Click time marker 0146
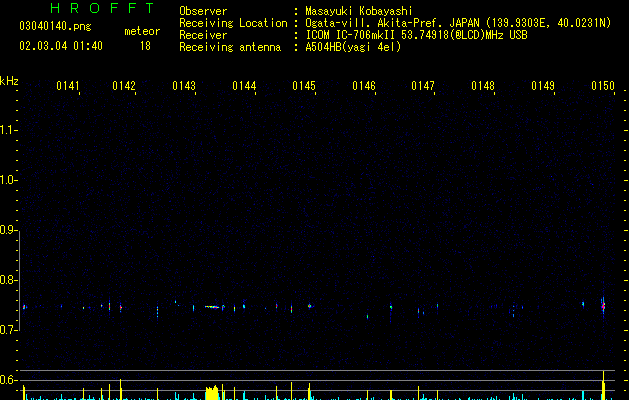This screenshot has width=629, height=400. pos(364,86)
